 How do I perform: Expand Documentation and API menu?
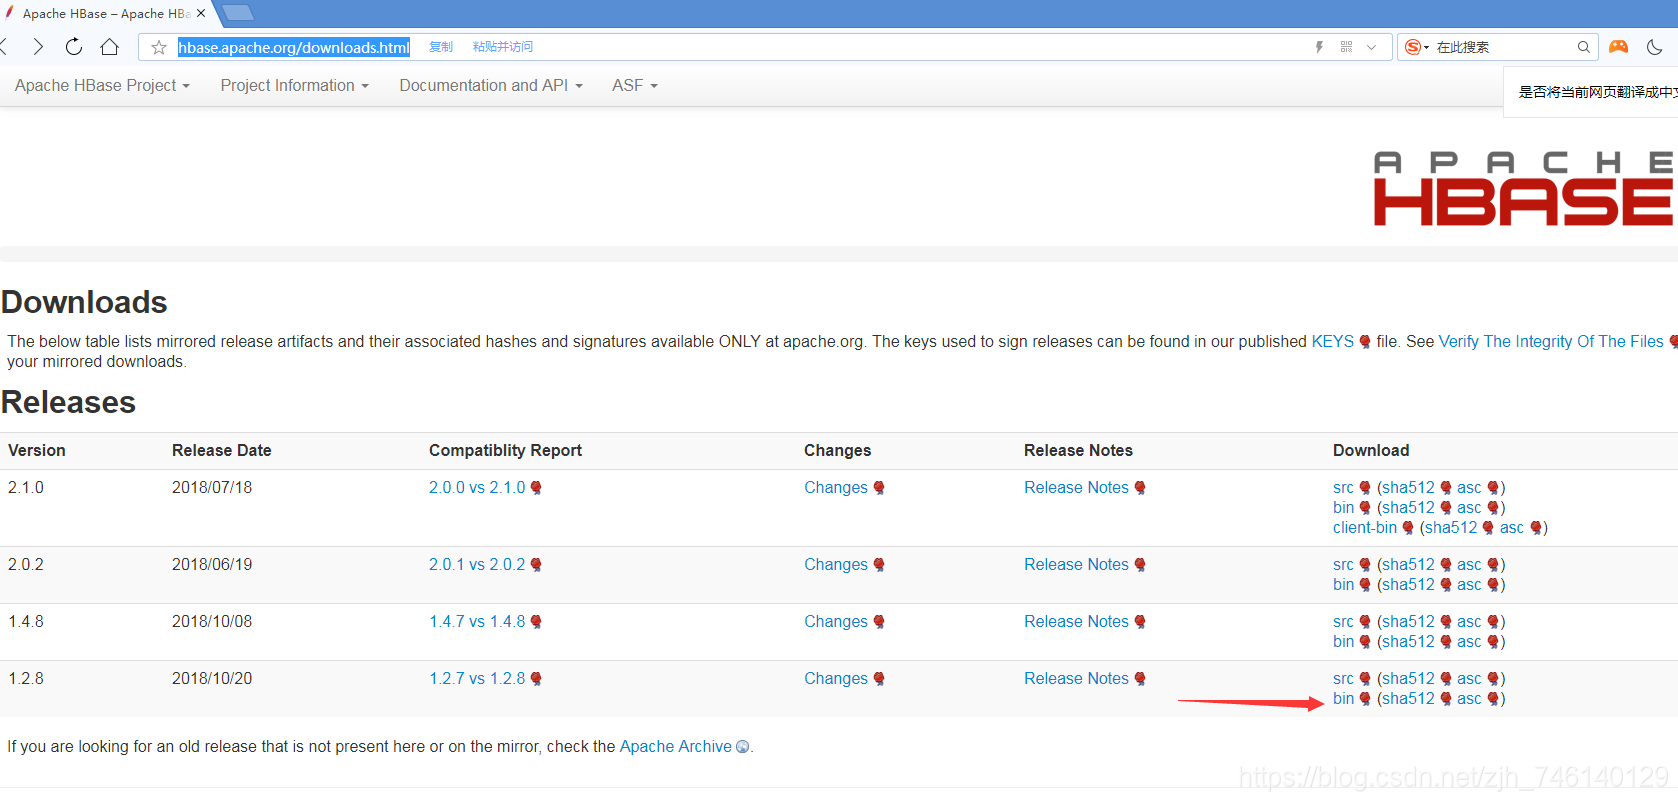tap(491, 86)
